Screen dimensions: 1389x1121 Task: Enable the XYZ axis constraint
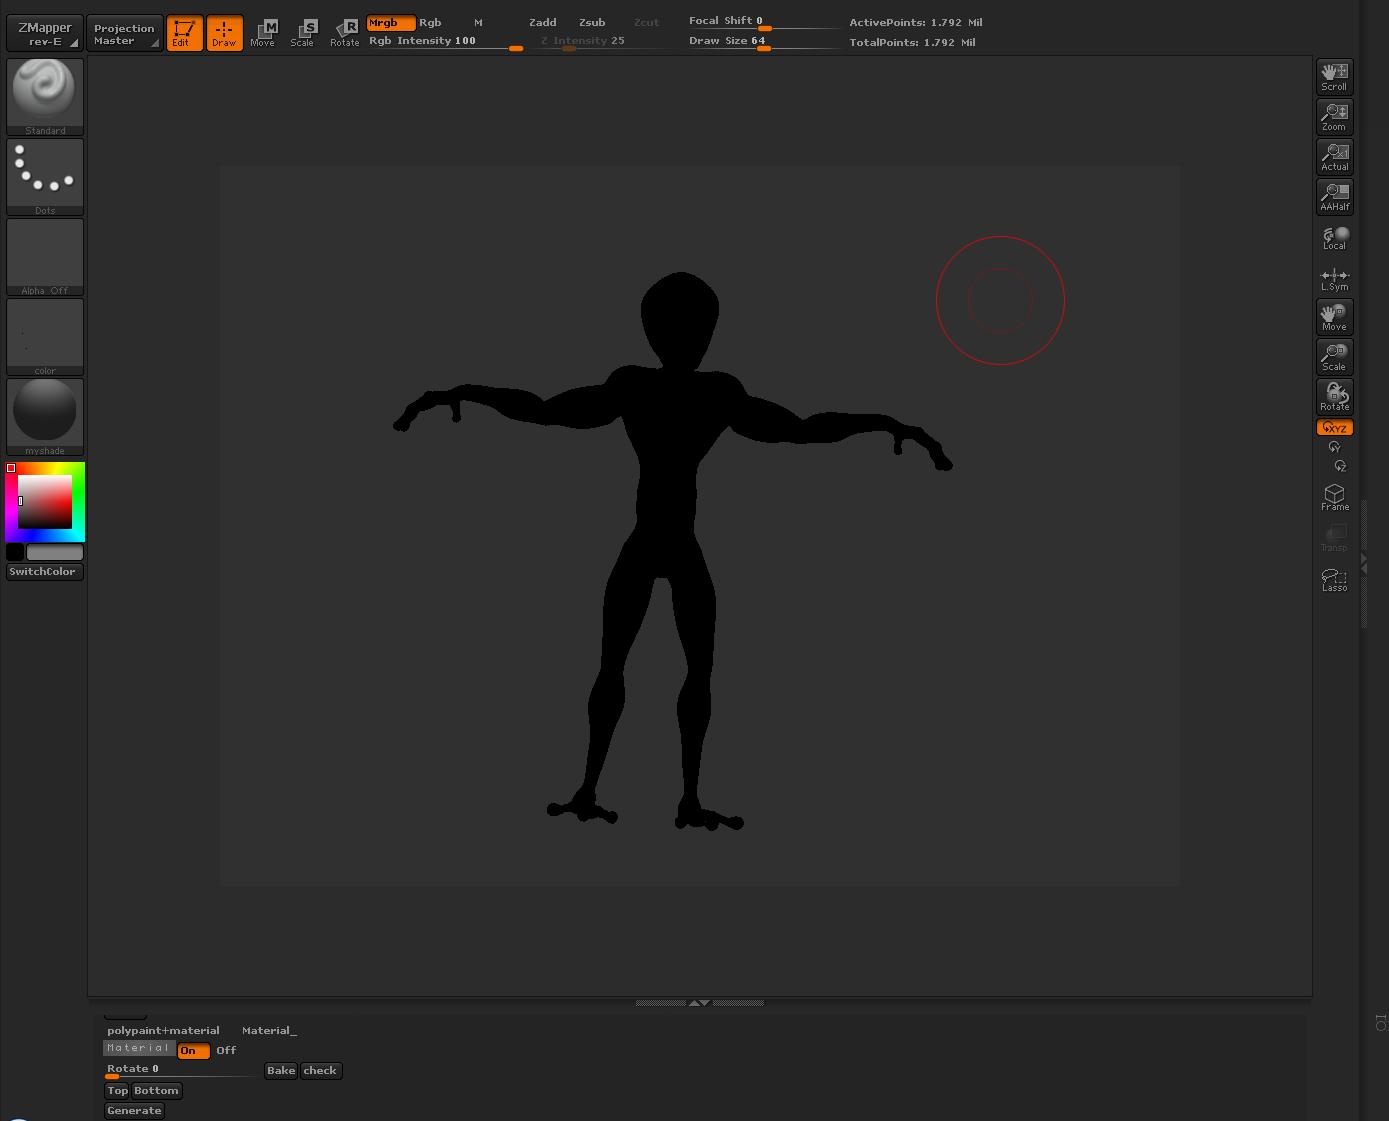pos(1334,427)
